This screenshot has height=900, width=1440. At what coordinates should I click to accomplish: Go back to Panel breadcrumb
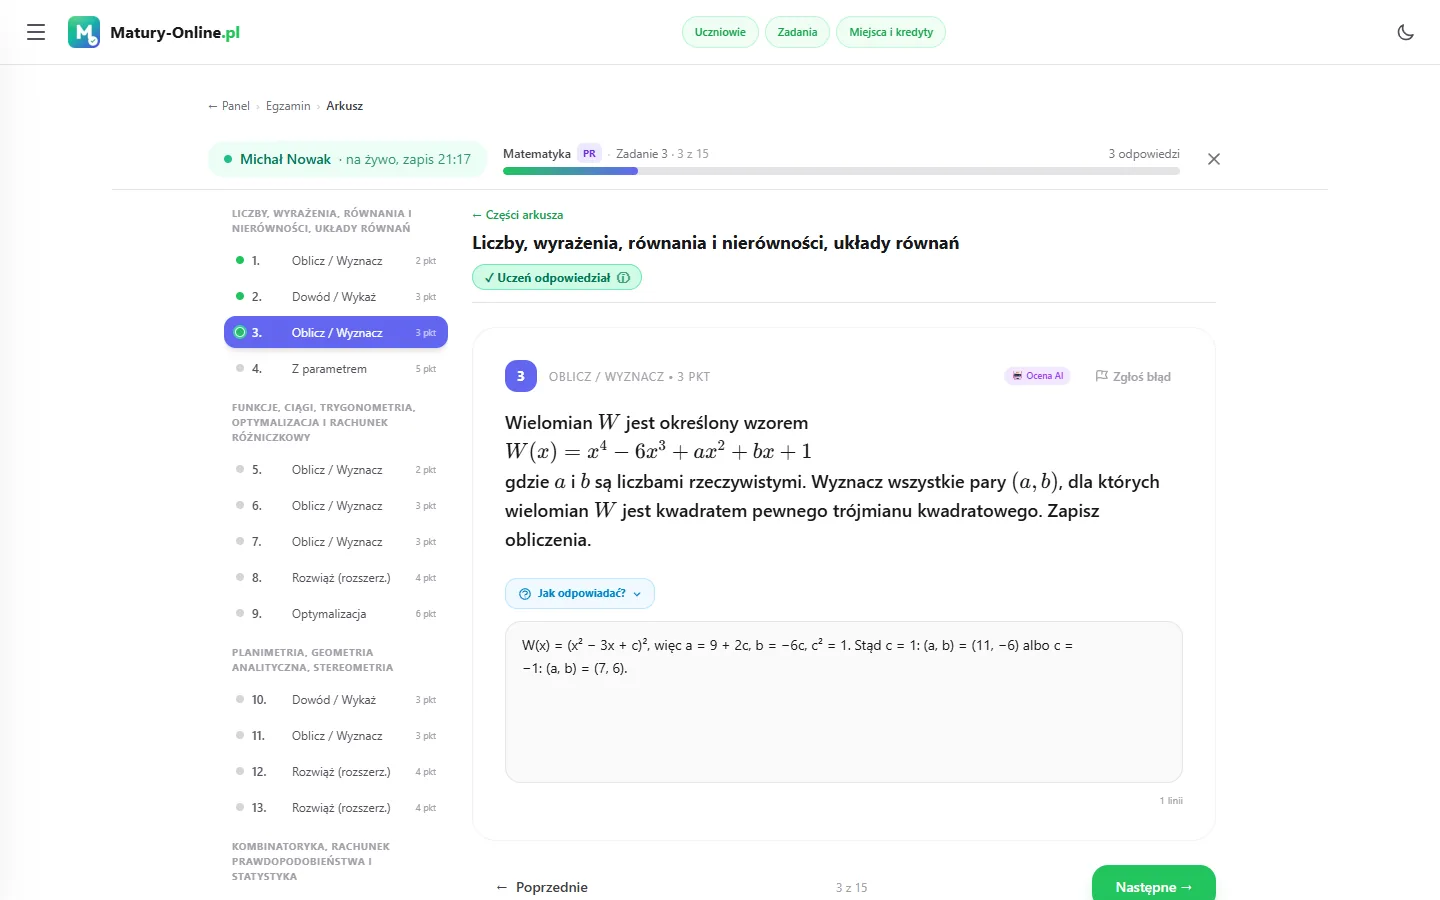[x=229, y=106]
